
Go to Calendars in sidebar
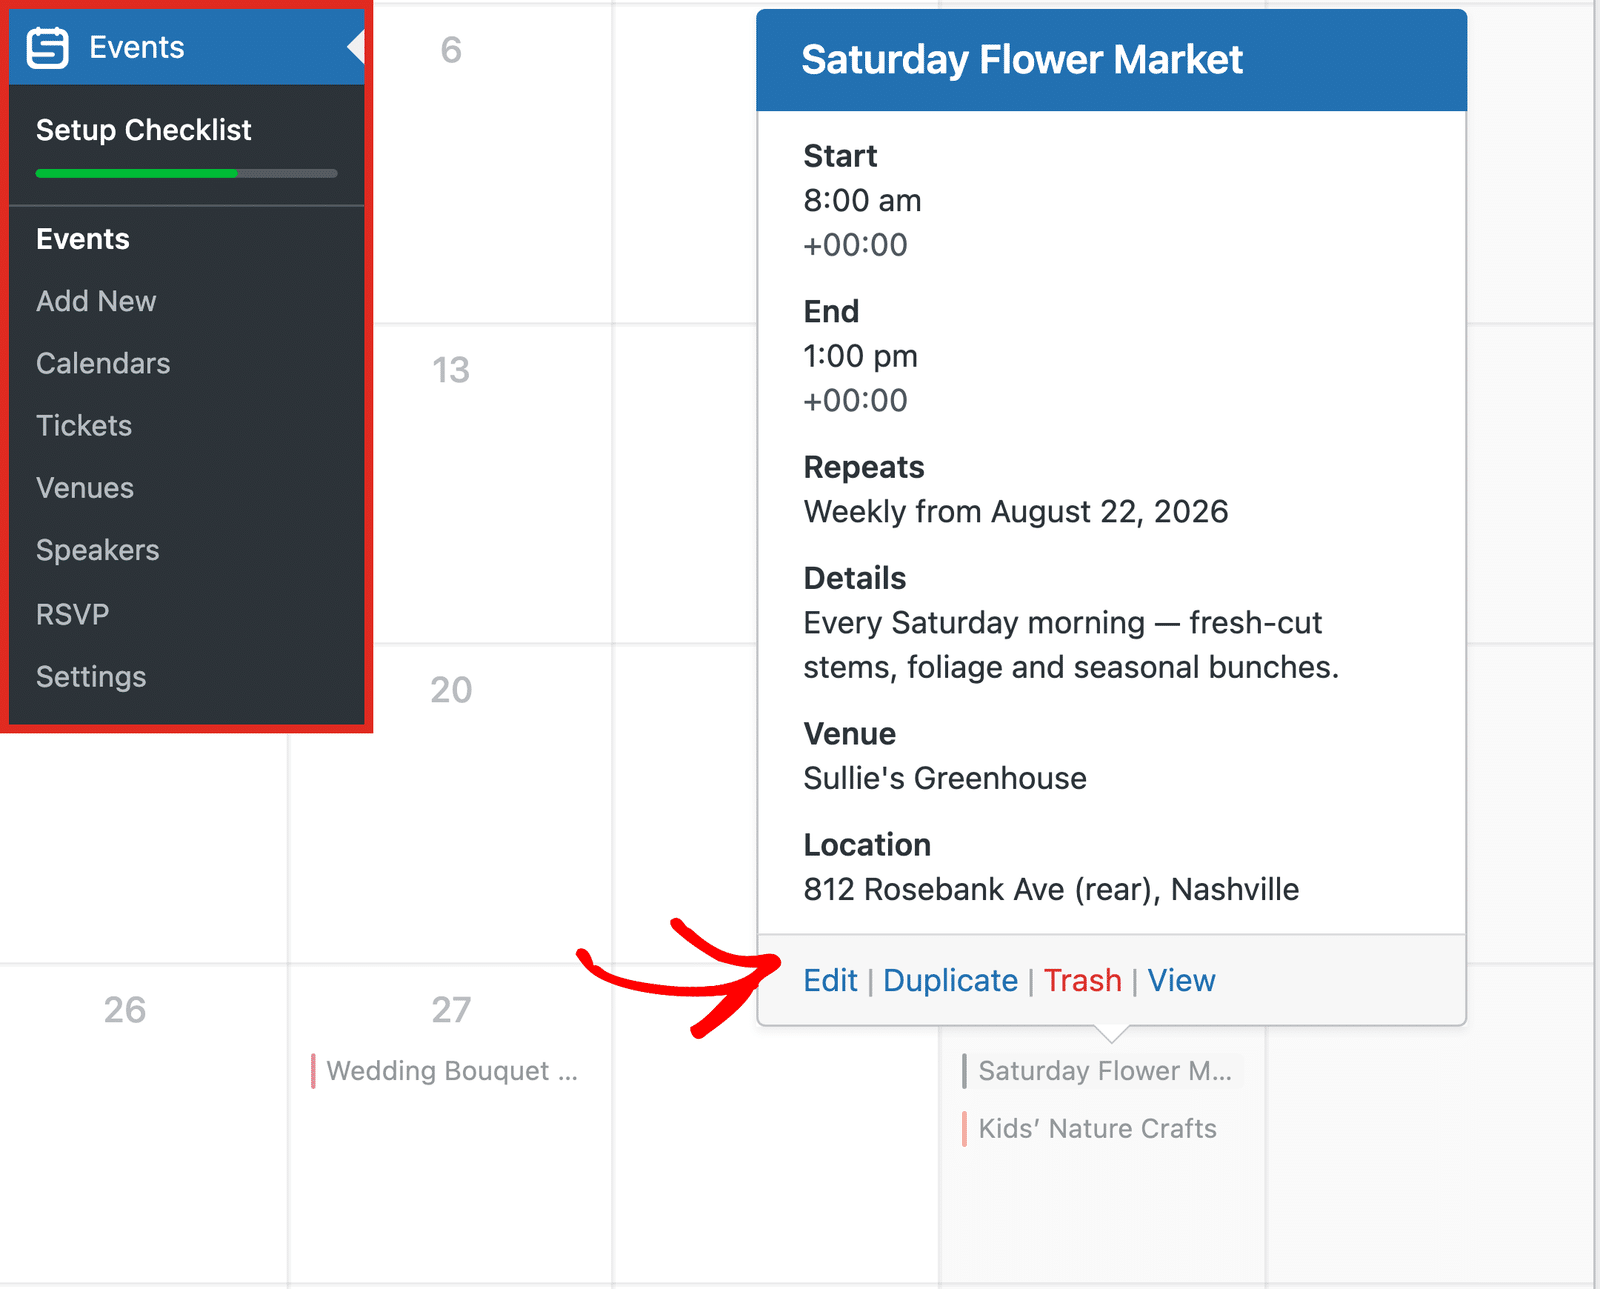coord(103,363)
